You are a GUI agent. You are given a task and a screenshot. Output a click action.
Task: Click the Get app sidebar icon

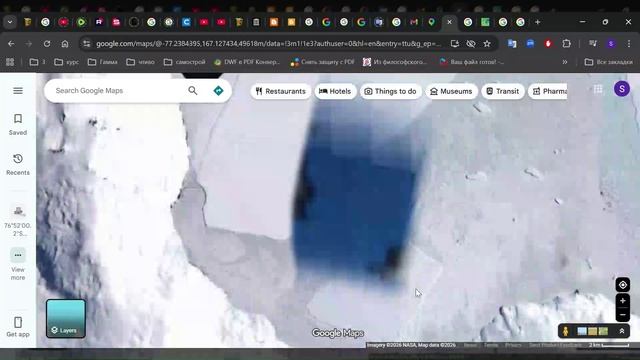point(18,327)
